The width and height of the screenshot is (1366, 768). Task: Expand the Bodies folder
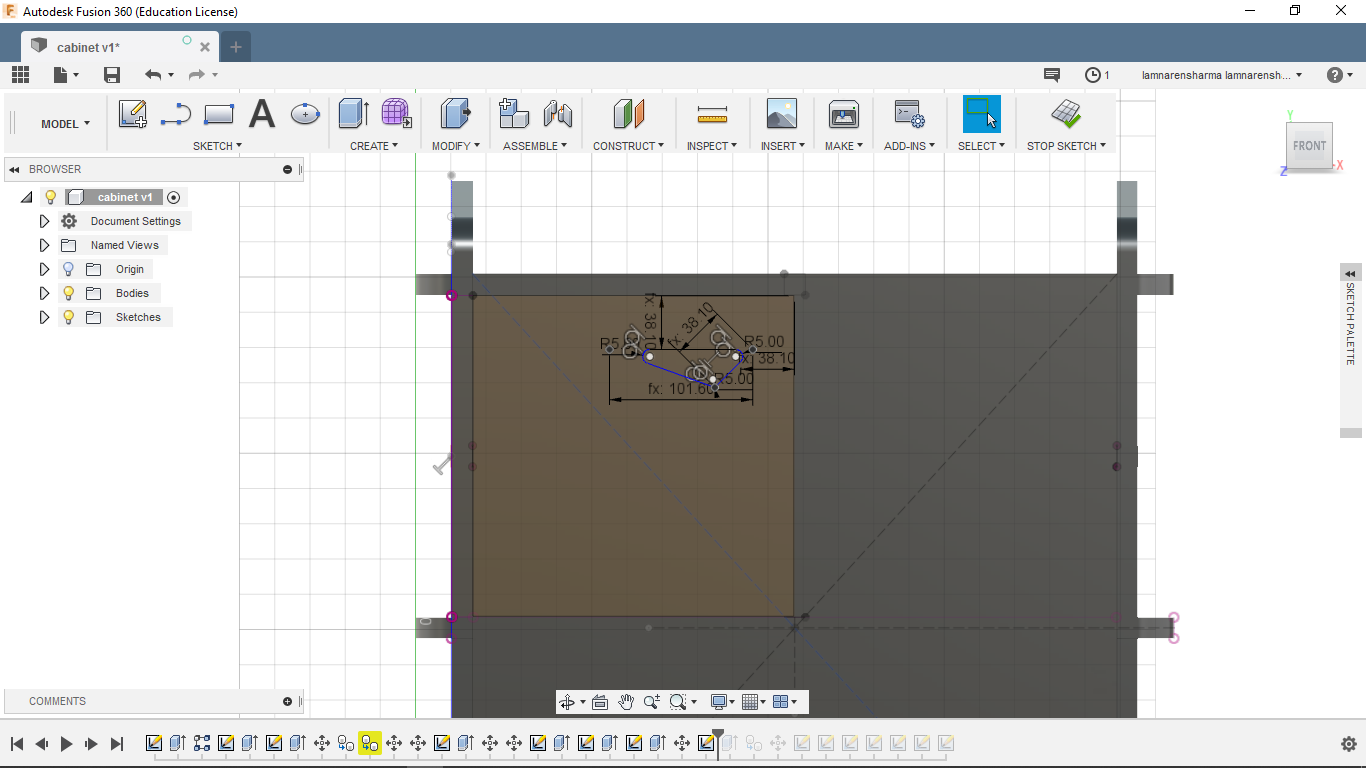(44, 293)
